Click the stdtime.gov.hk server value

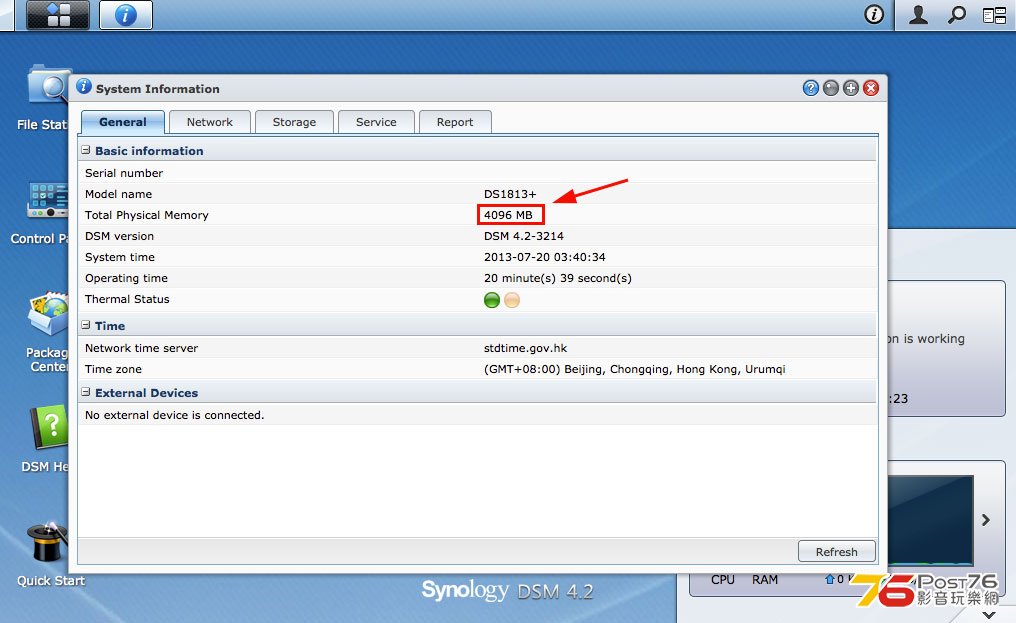pos(525,348)
